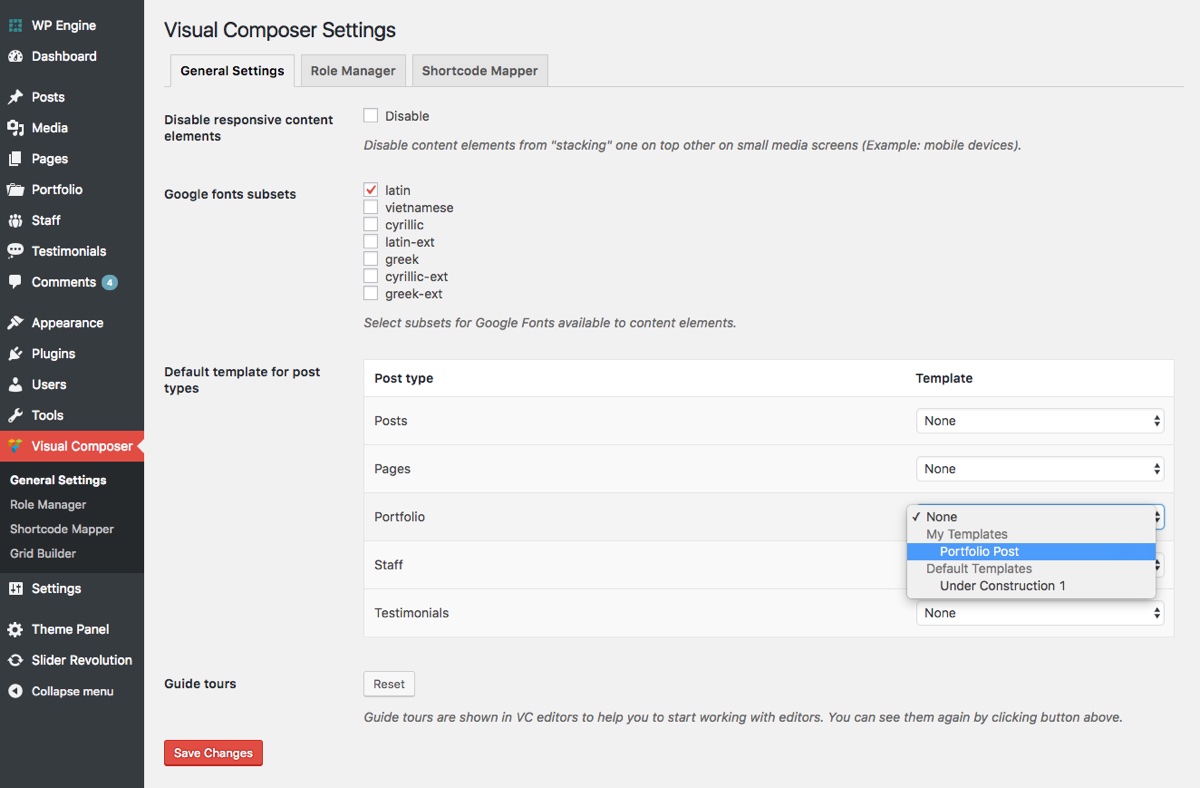Image resolution: width=1200 pixels, height=788 pixels.
Task: Click the Tools wrench icon
Action: click(x=15, y=415)
